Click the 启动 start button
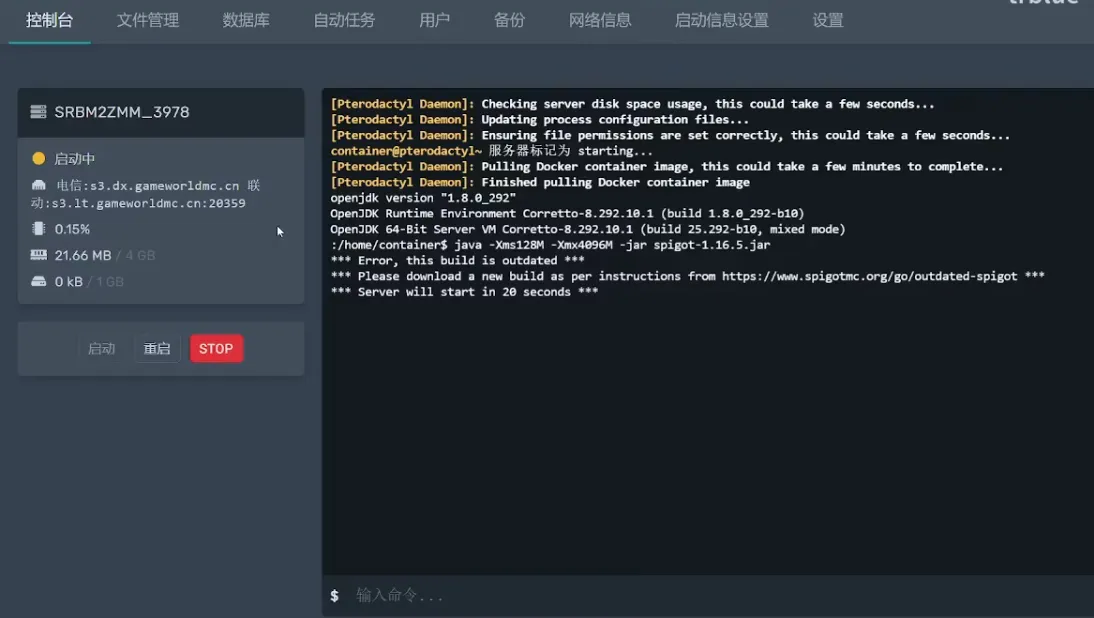Viewport: 1094px width, 618px height. tap(101, 349)
